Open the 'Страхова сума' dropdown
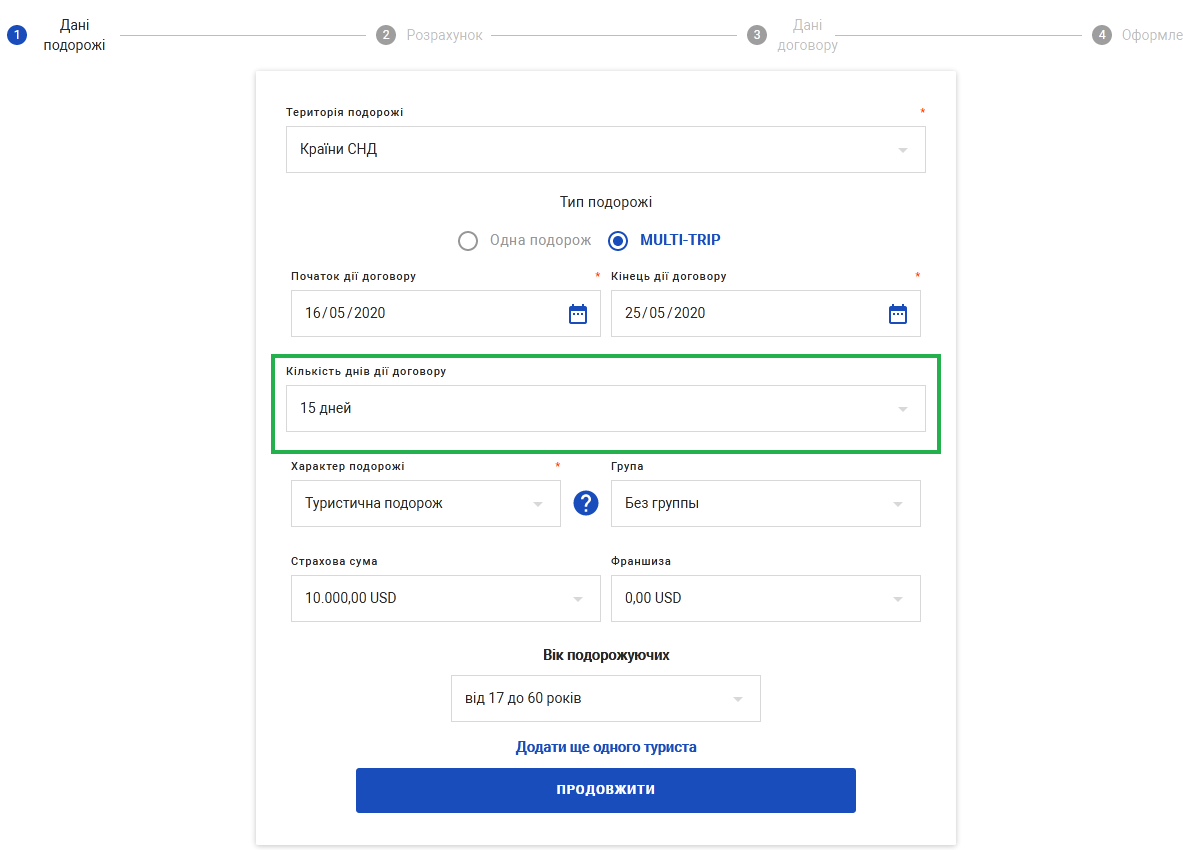 pos(445,598)
